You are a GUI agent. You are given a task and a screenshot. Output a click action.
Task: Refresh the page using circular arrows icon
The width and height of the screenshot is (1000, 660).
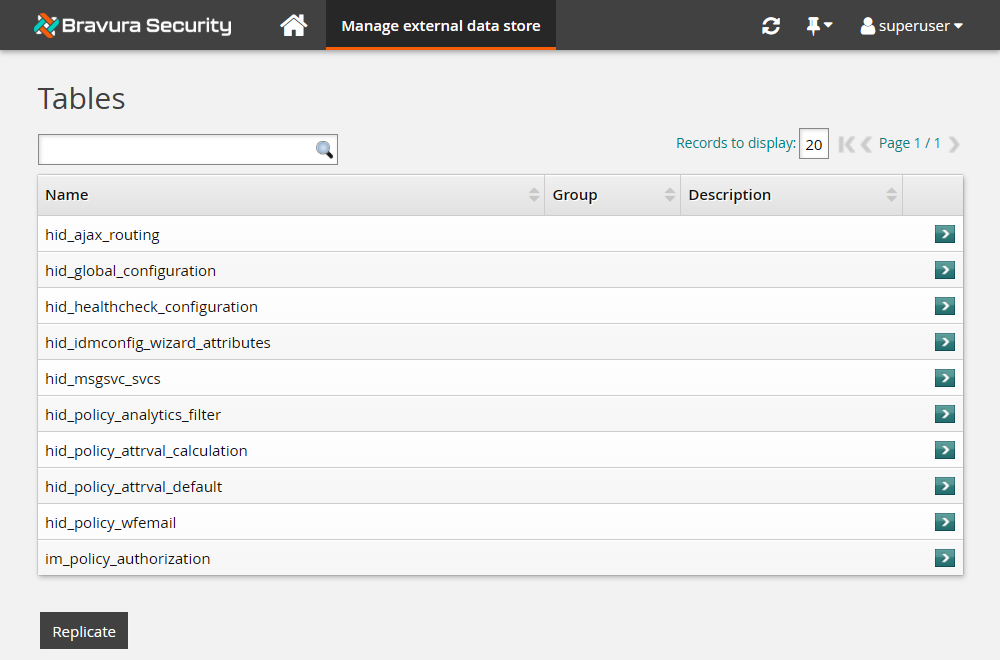[x=770, y=25]
